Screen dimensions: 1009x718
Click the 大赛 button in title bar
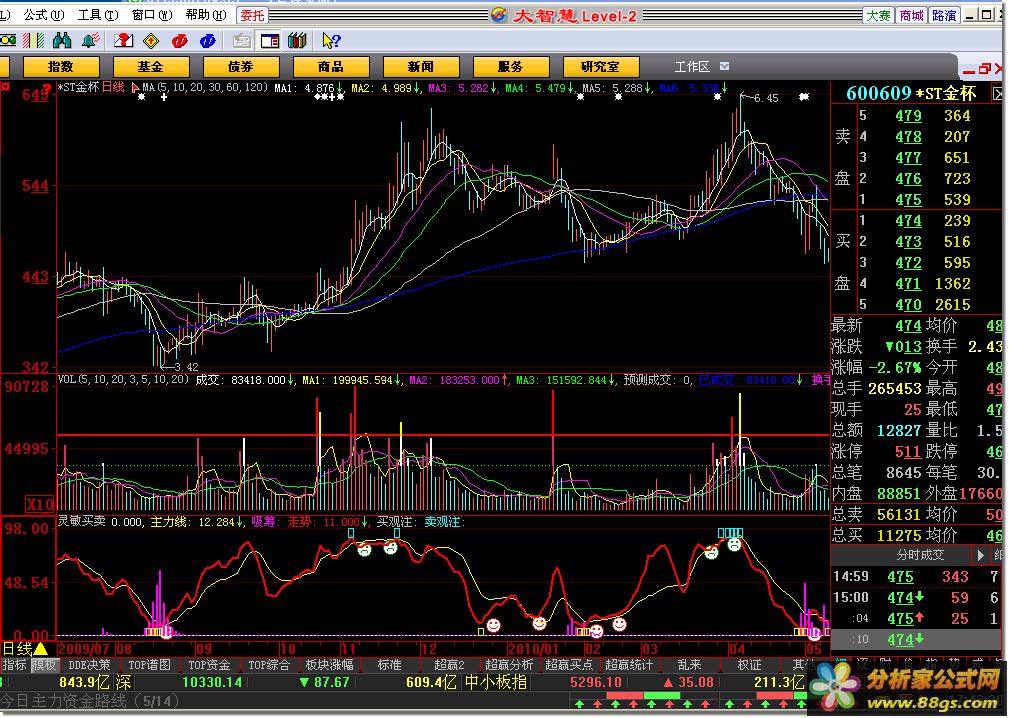coord(878,15)
